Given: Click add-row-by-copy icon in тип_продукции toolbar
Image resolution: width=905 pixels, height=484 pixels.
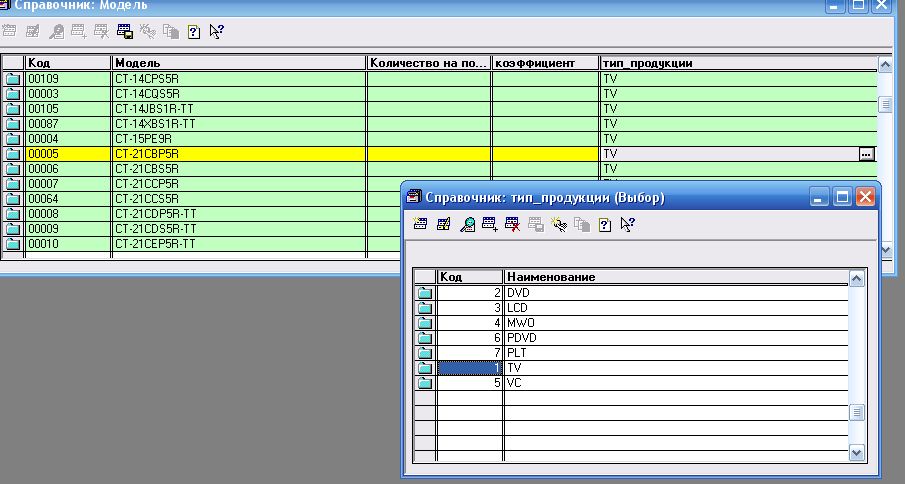Looking at the screenshot, I should [x=489, y=225].
